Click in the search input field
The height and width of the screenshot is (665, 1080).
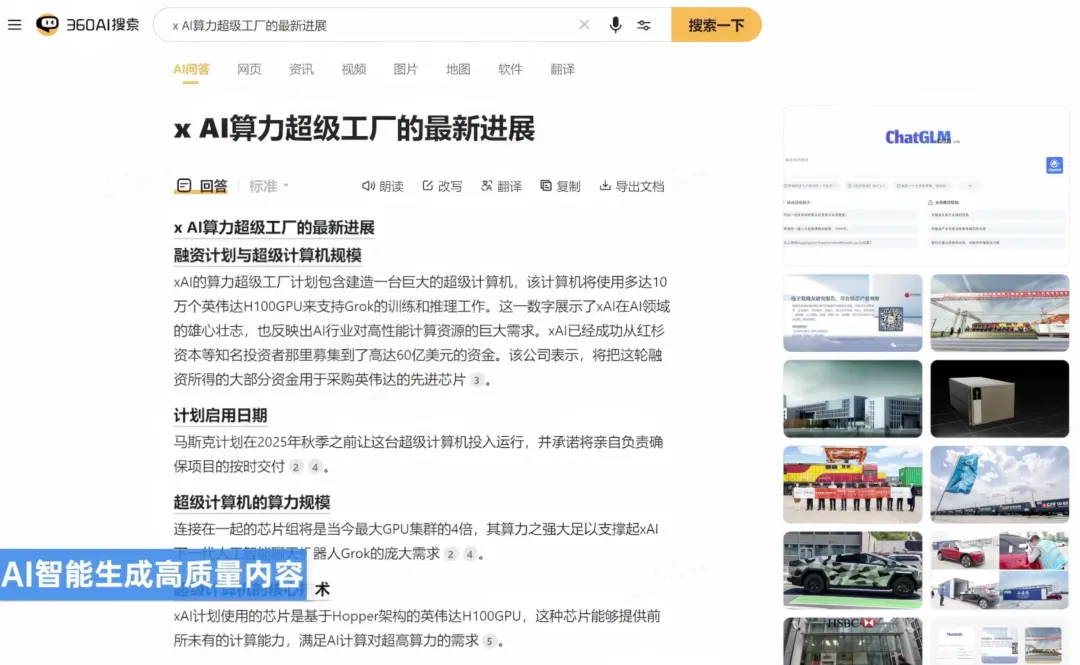pos(370,25)
